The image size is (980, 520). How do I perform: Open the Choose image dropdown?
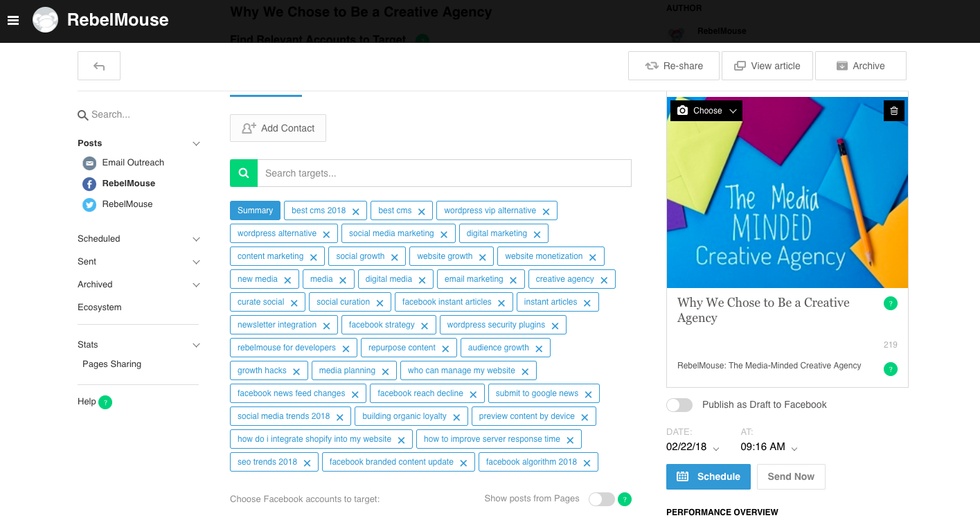(706, 111)
